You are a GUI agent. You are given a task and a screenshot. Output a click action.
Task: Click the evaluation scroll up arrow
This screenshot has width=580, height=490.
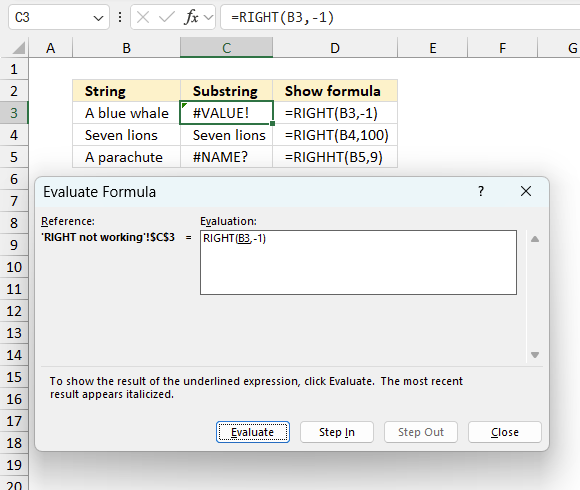535,239
